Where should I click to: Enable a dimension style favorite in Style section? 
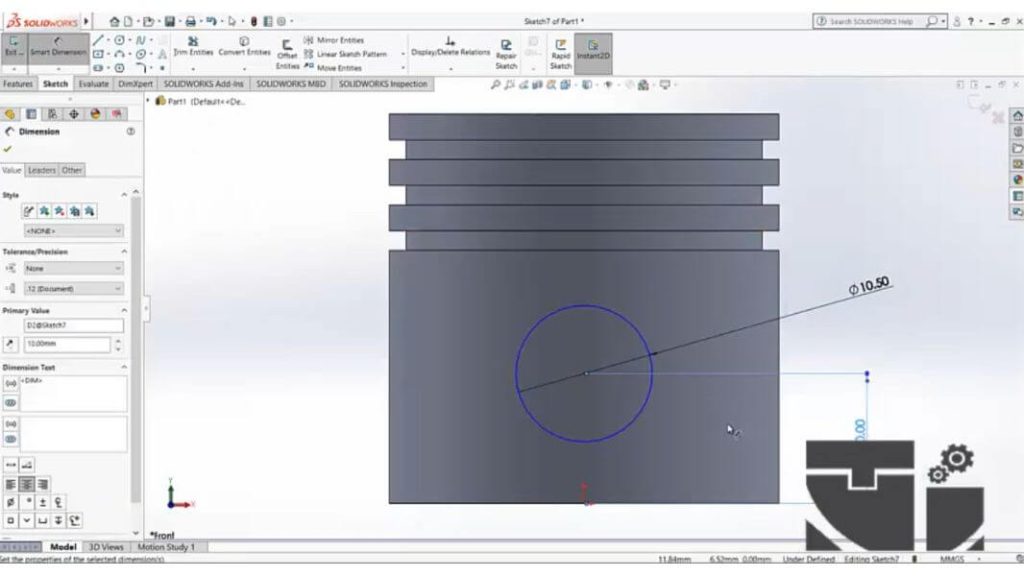(x=45, y=210)
